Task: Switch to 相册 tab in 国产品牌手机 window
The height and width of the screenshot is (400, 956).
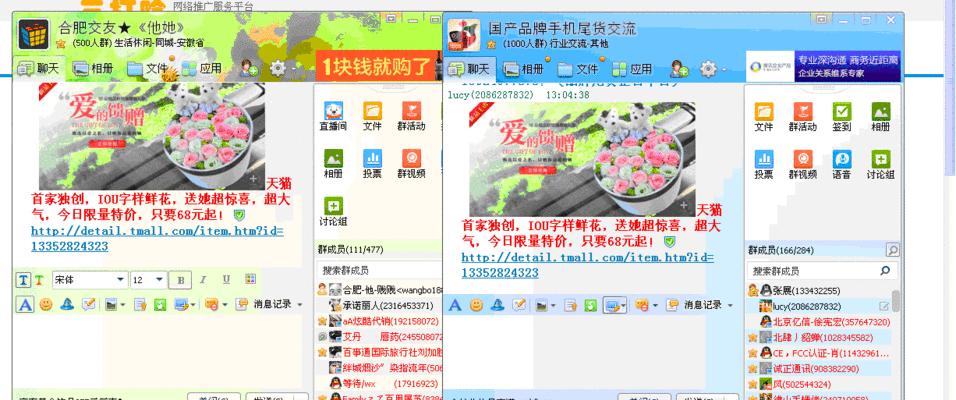Action: pyautogui.click(x=524, y=69)
